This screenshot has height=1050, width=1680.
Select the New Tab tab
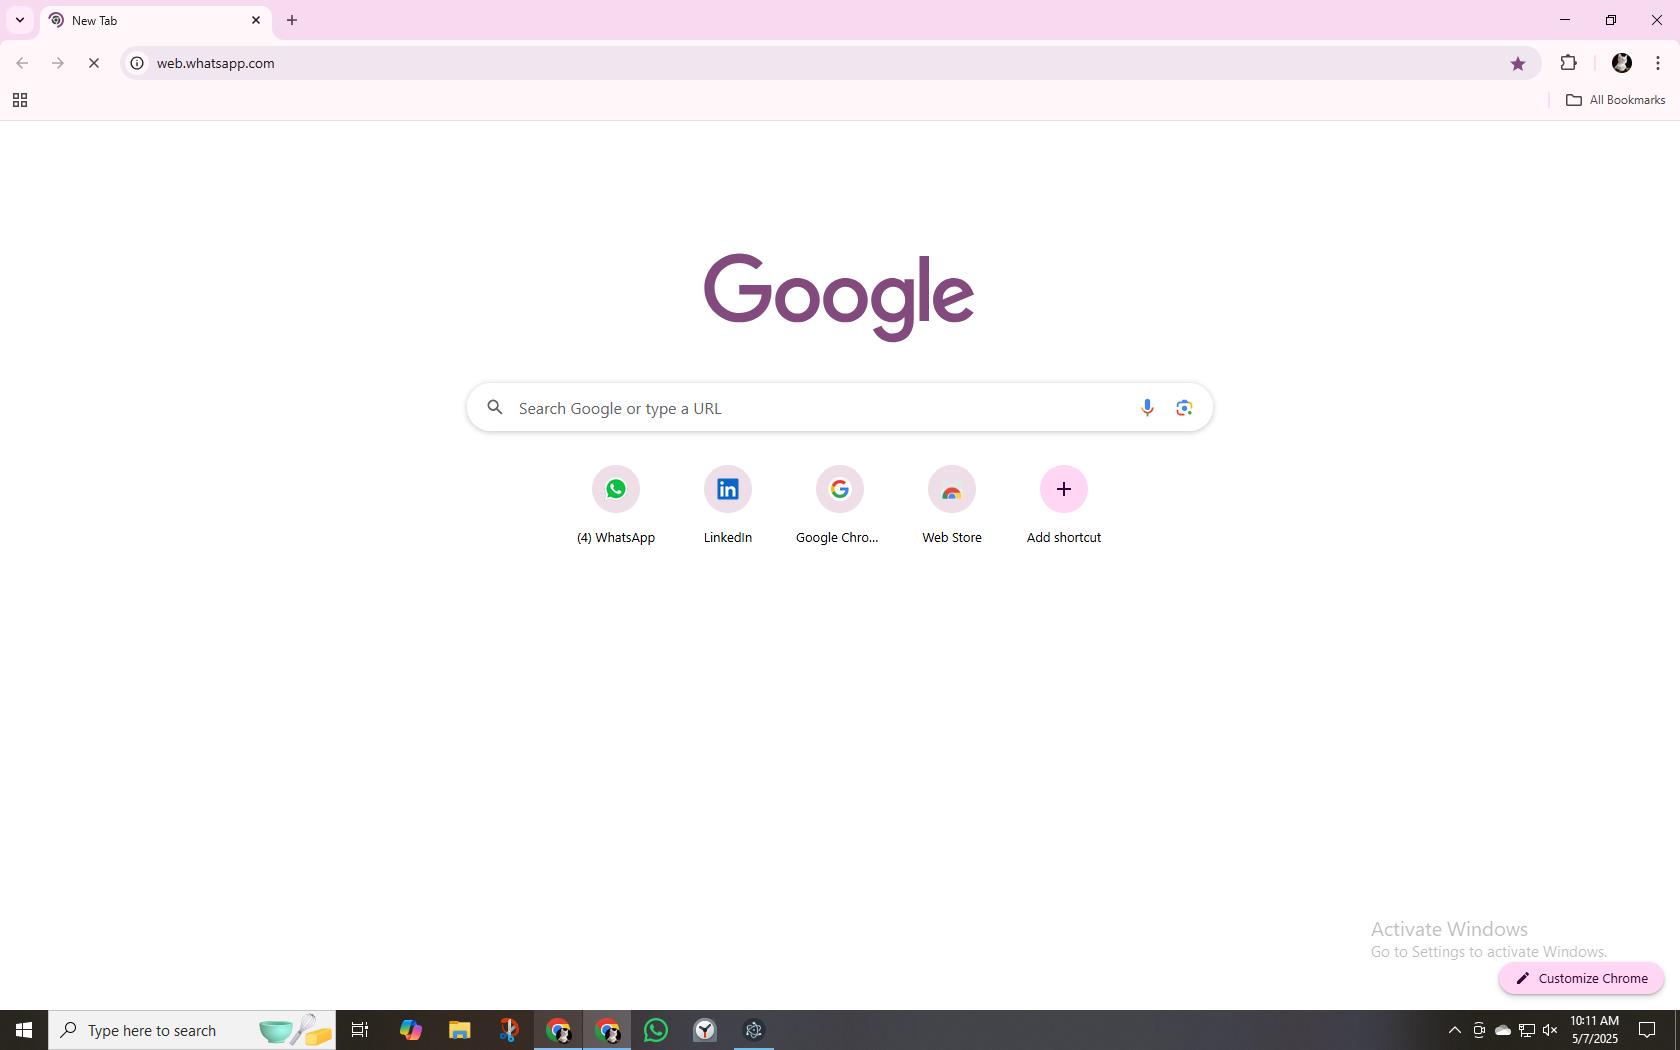[155, 20]
